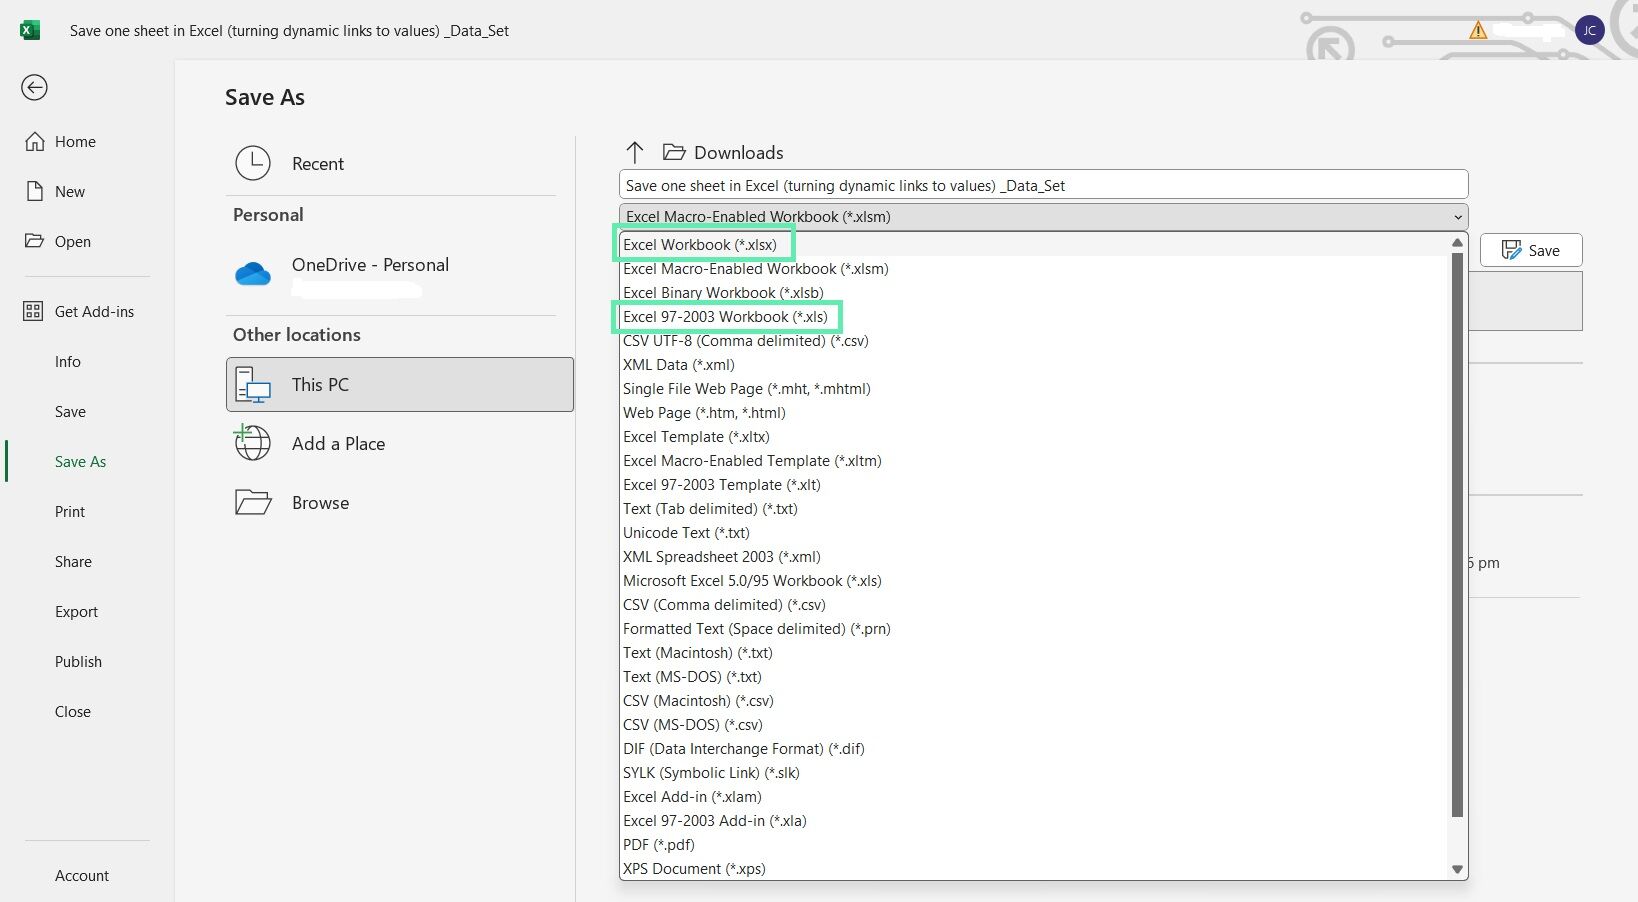The image size is (1638, 902).
Task: Open Account at sidebar bottom
Action: (82, 876)
